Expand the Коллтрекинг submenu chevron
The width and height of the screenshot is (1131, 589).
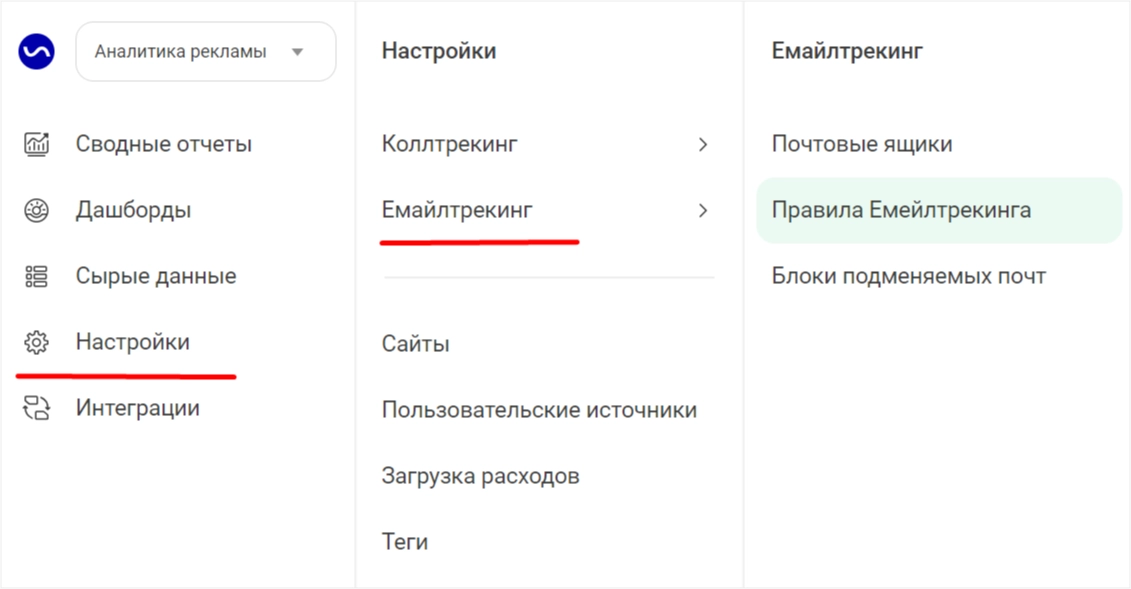[703, 144]
